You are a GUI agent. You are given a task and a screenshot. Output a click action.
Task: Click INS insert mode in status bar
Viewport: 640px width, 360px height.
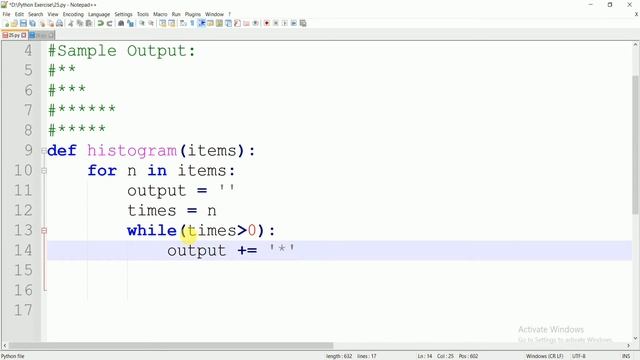(626, 356)
